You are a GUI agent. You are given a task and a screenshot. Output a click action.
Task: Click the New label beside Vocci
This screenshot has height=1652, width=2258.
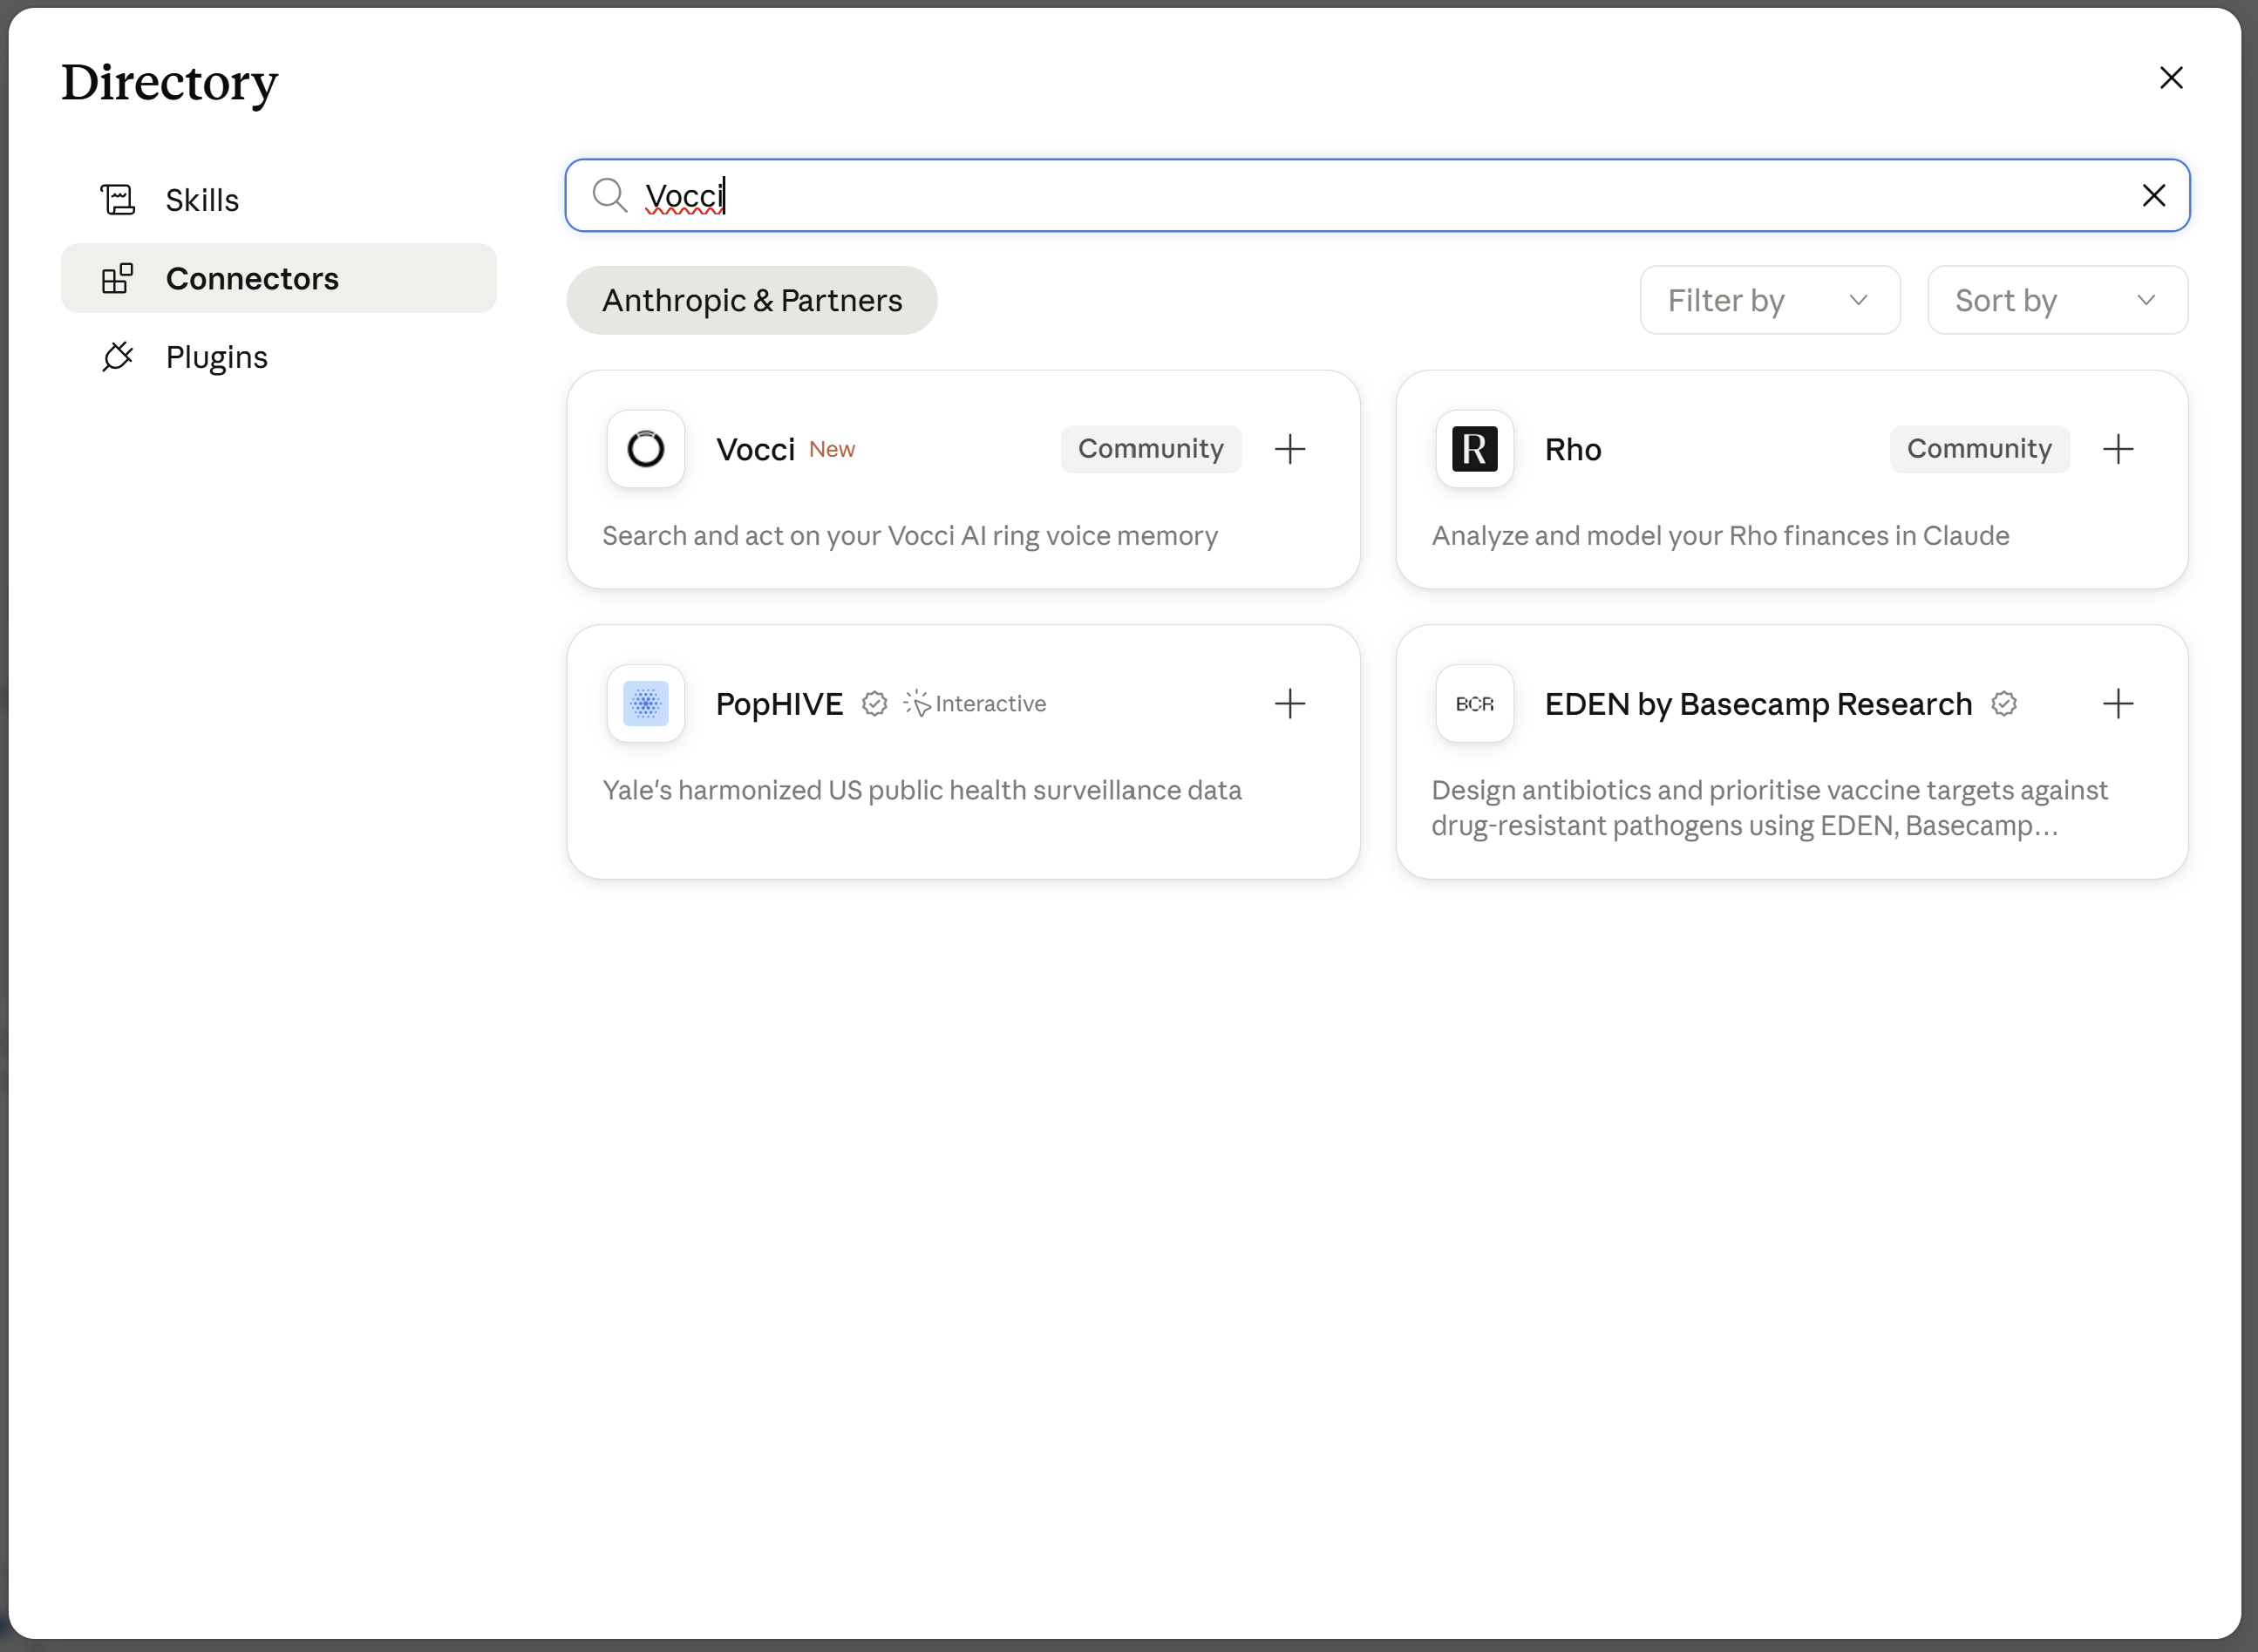pyautogui.click(x=832, y=450)
